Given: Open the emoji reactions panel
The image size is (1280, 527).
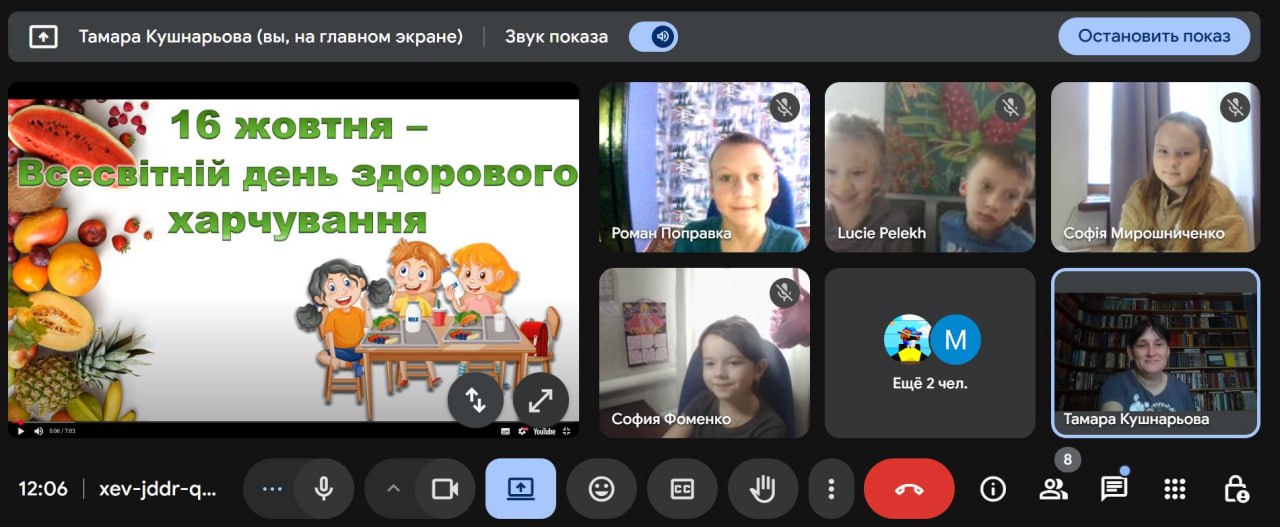Looking at the screenshot, I should click(601, 488).
